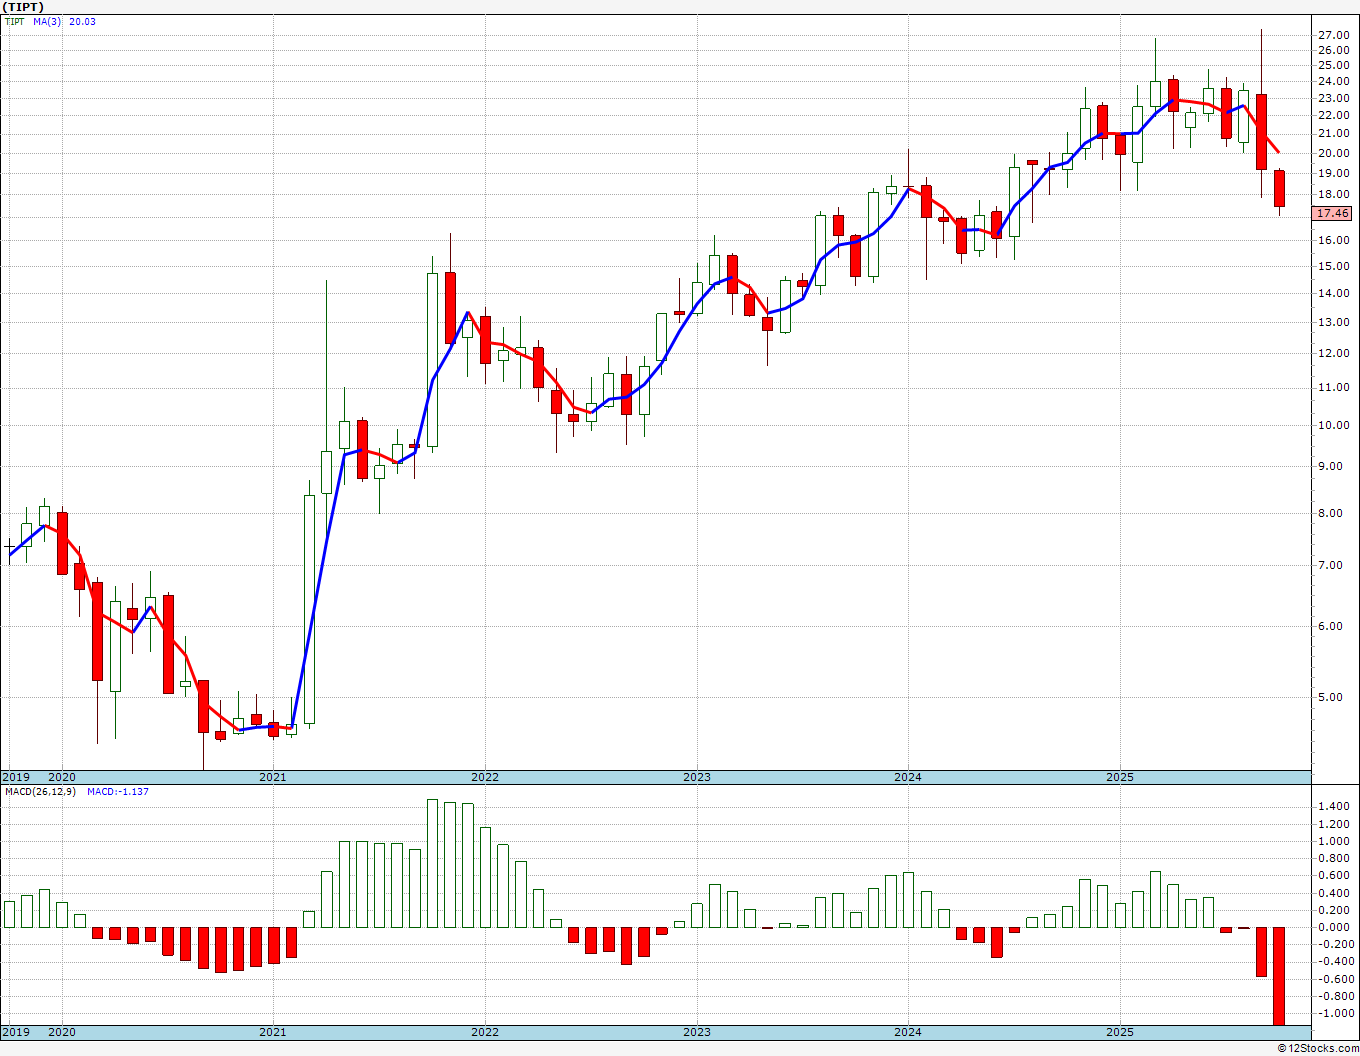Select 2024 on the price chart time axis
The image size is (1360, 1056).
(x=907, y=777)
